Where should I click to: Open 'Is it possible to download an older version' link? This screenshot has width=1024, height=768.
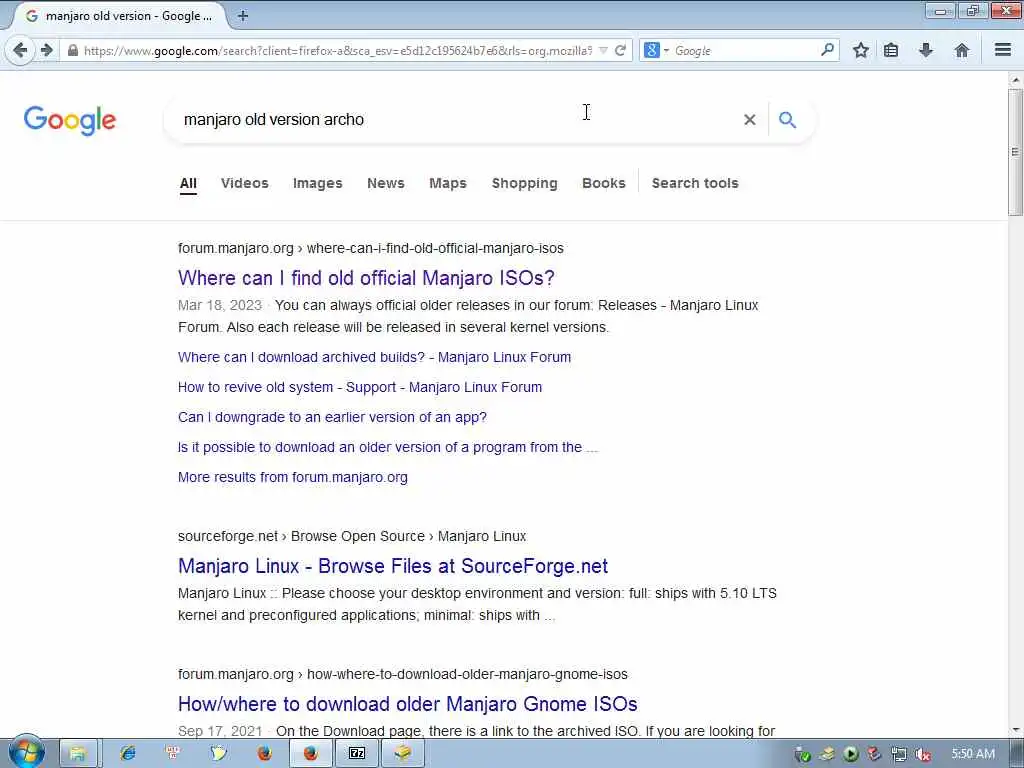pos(388,447)
